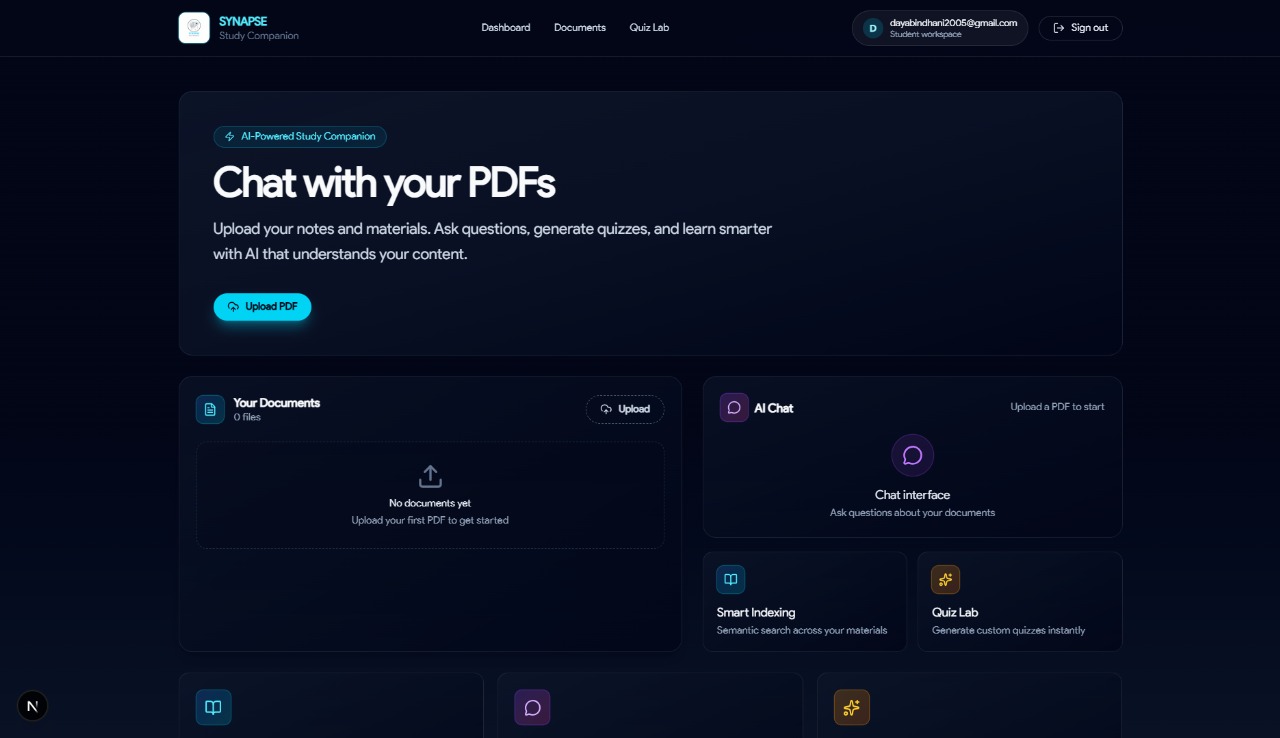Image resolution: width=1280 pixels, height=738 pixels.
Task: Click the document icon beside Your Documents
Action: (x=210, y=409)
